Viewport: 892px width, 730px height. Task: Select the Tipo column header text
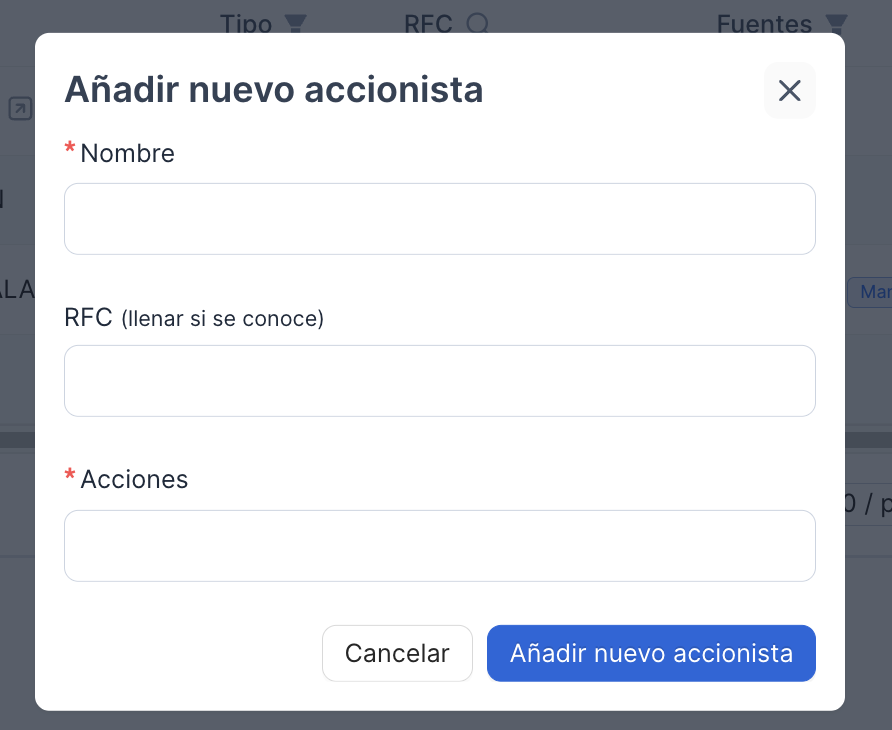click(x=246, y=24)
